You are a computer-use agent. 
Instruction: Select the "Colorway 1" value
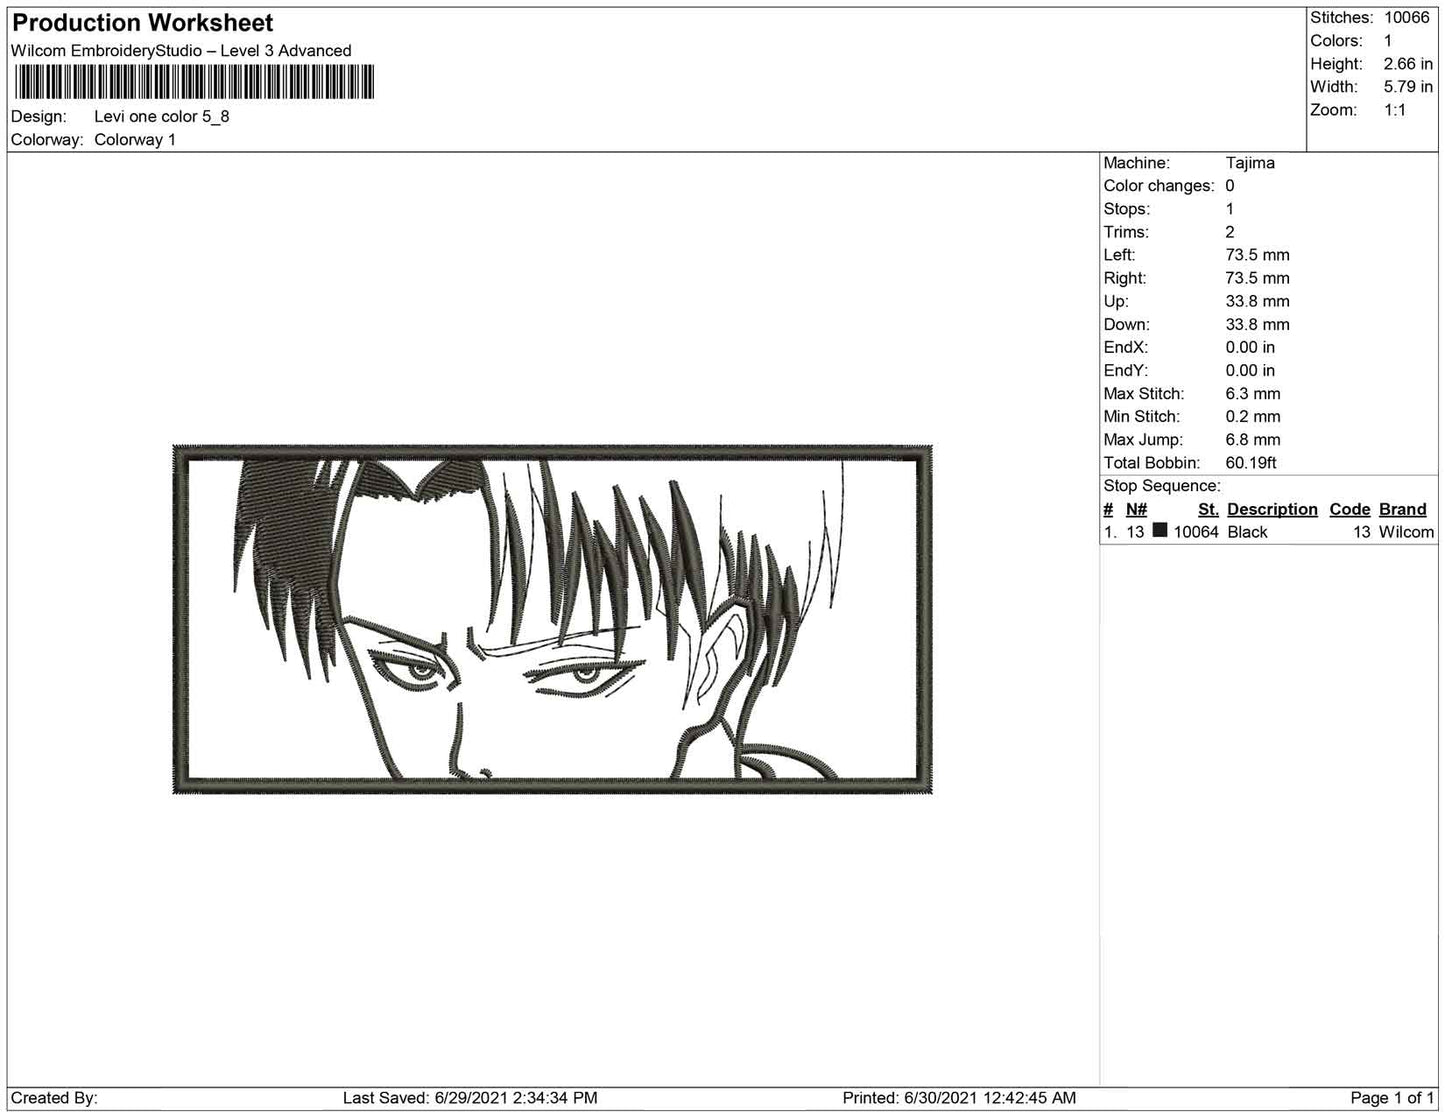(x=135, y=140)
